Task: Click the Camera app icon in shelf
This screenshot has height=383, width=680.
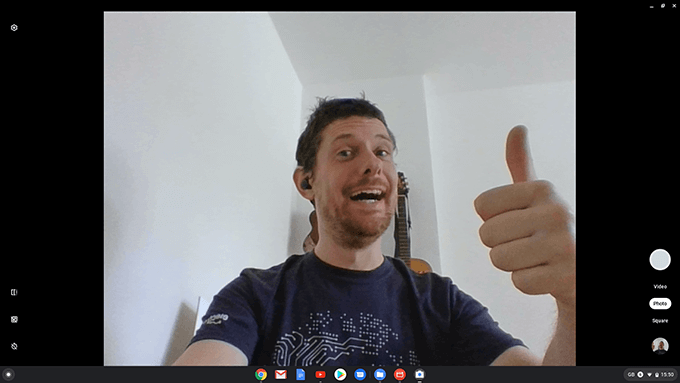Action: tap(419, 374)
